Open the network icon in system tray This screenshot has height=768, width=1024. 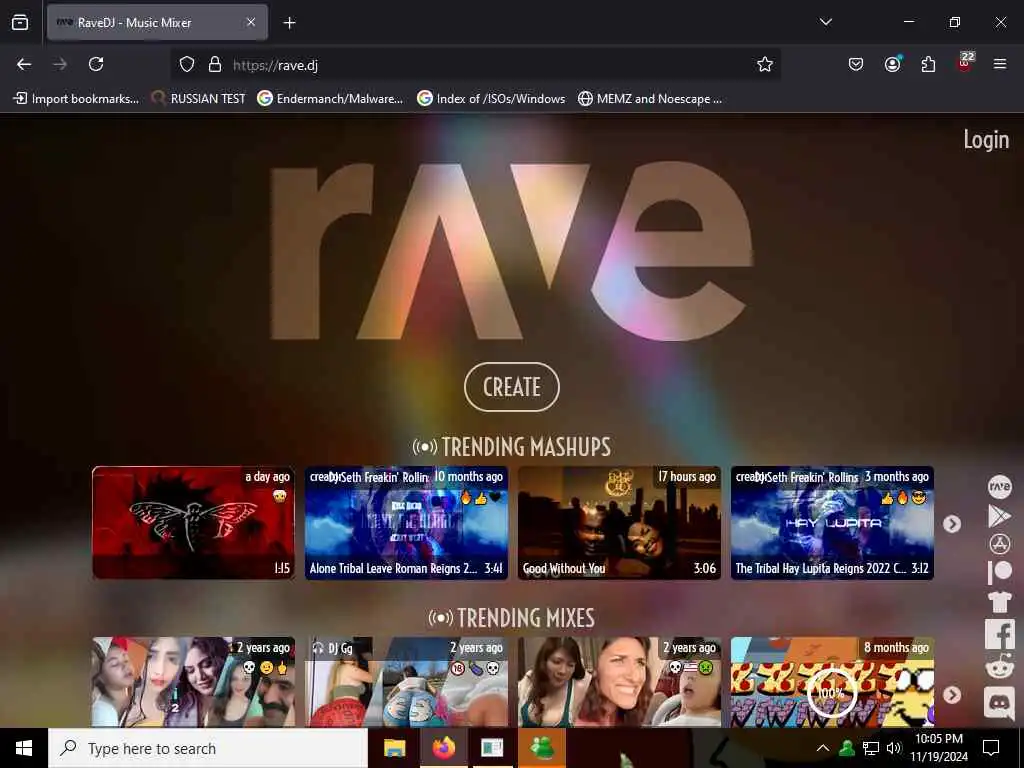(871, 748)
